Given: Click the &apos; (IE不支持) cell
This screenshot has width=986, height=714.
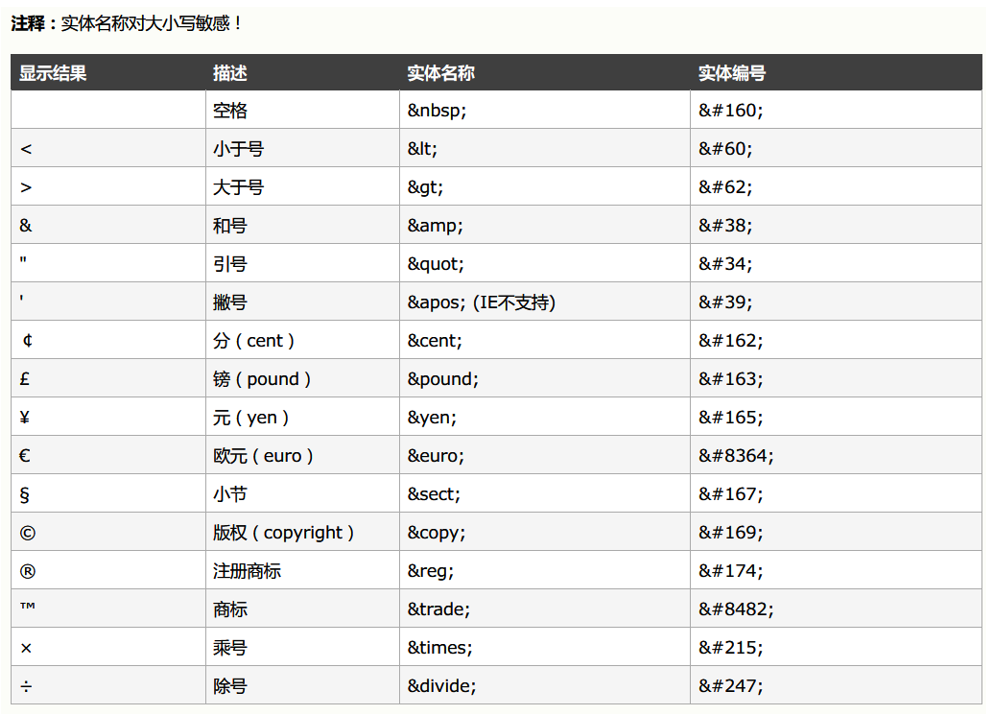Looking at the screenshot, I should click(x=545, y=302).
